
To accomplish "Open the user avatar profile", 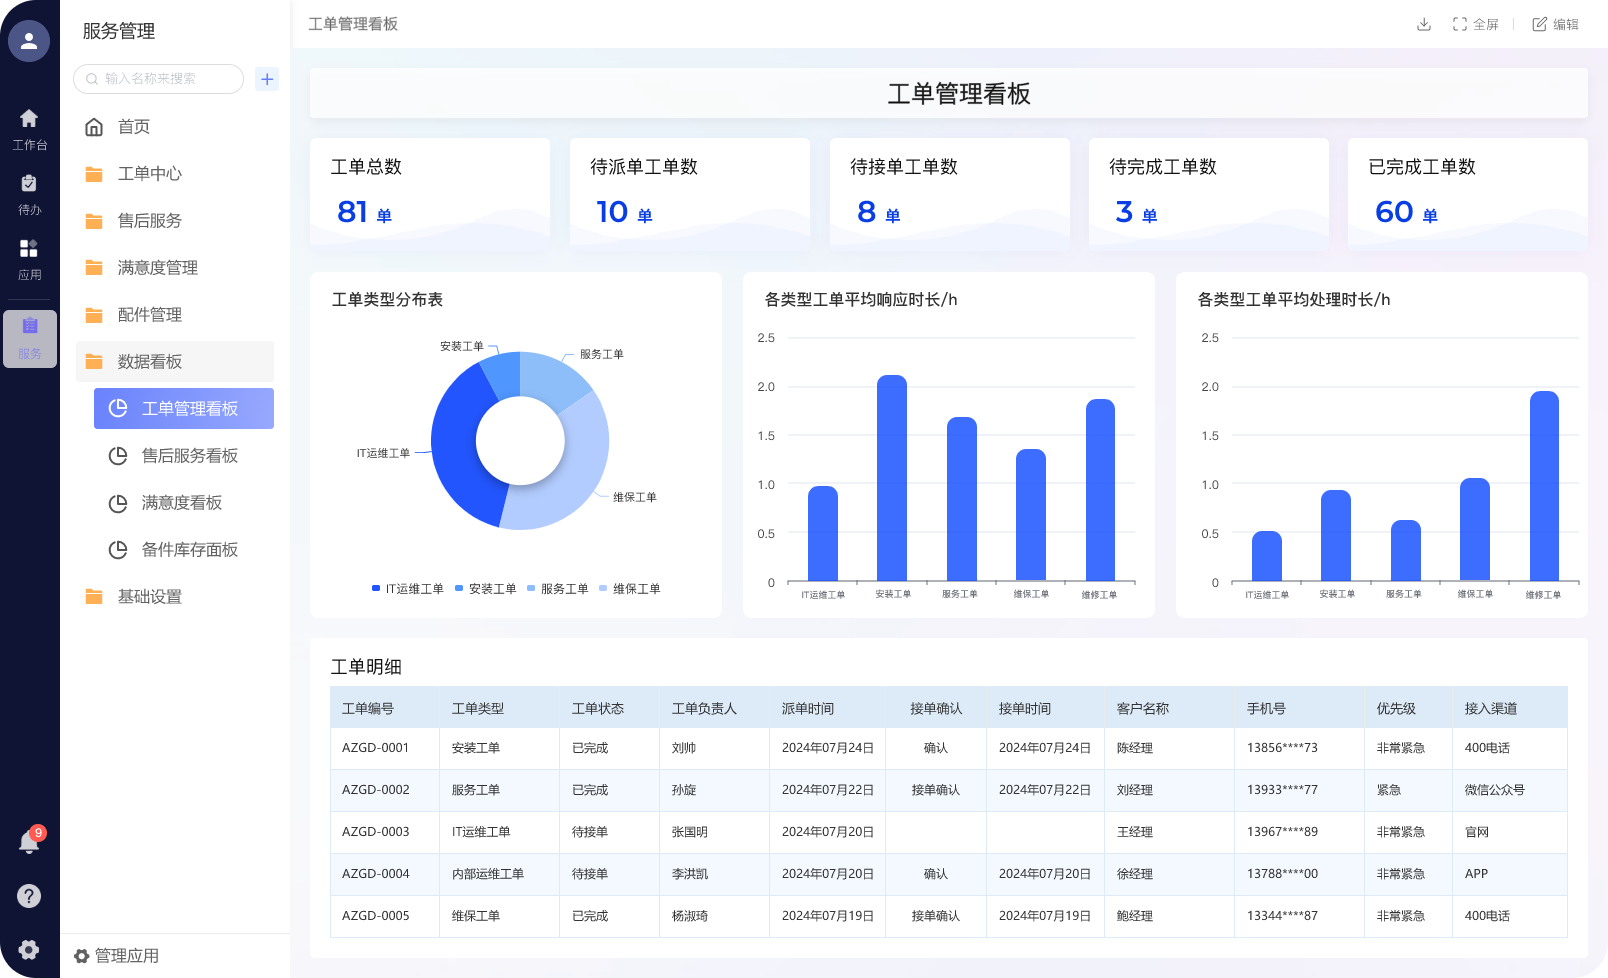I will coord(29,41).
